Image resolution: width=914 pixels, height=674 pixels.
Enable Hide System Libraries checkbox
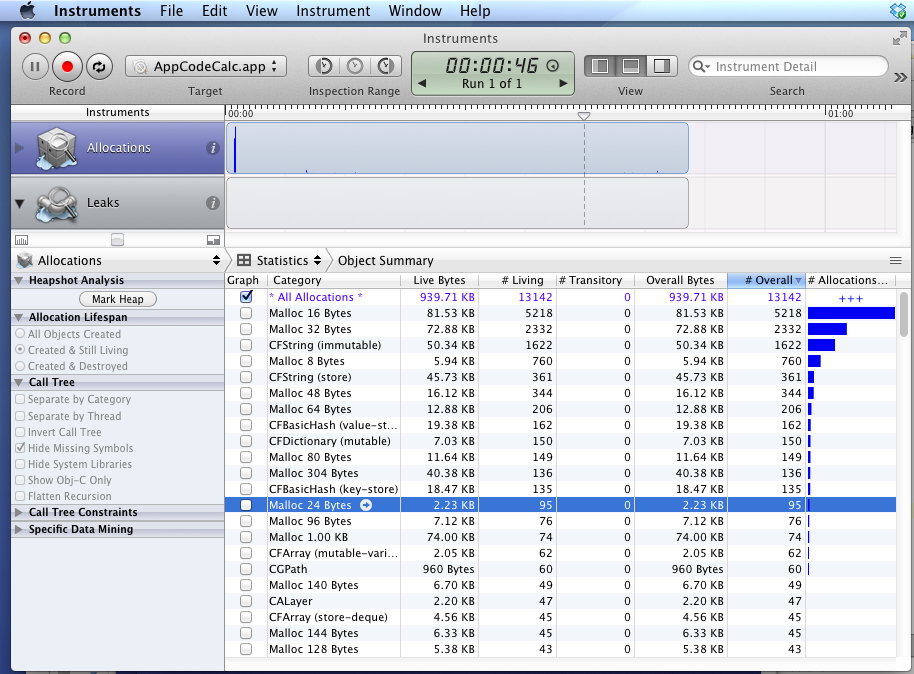(x=20, y=464)
